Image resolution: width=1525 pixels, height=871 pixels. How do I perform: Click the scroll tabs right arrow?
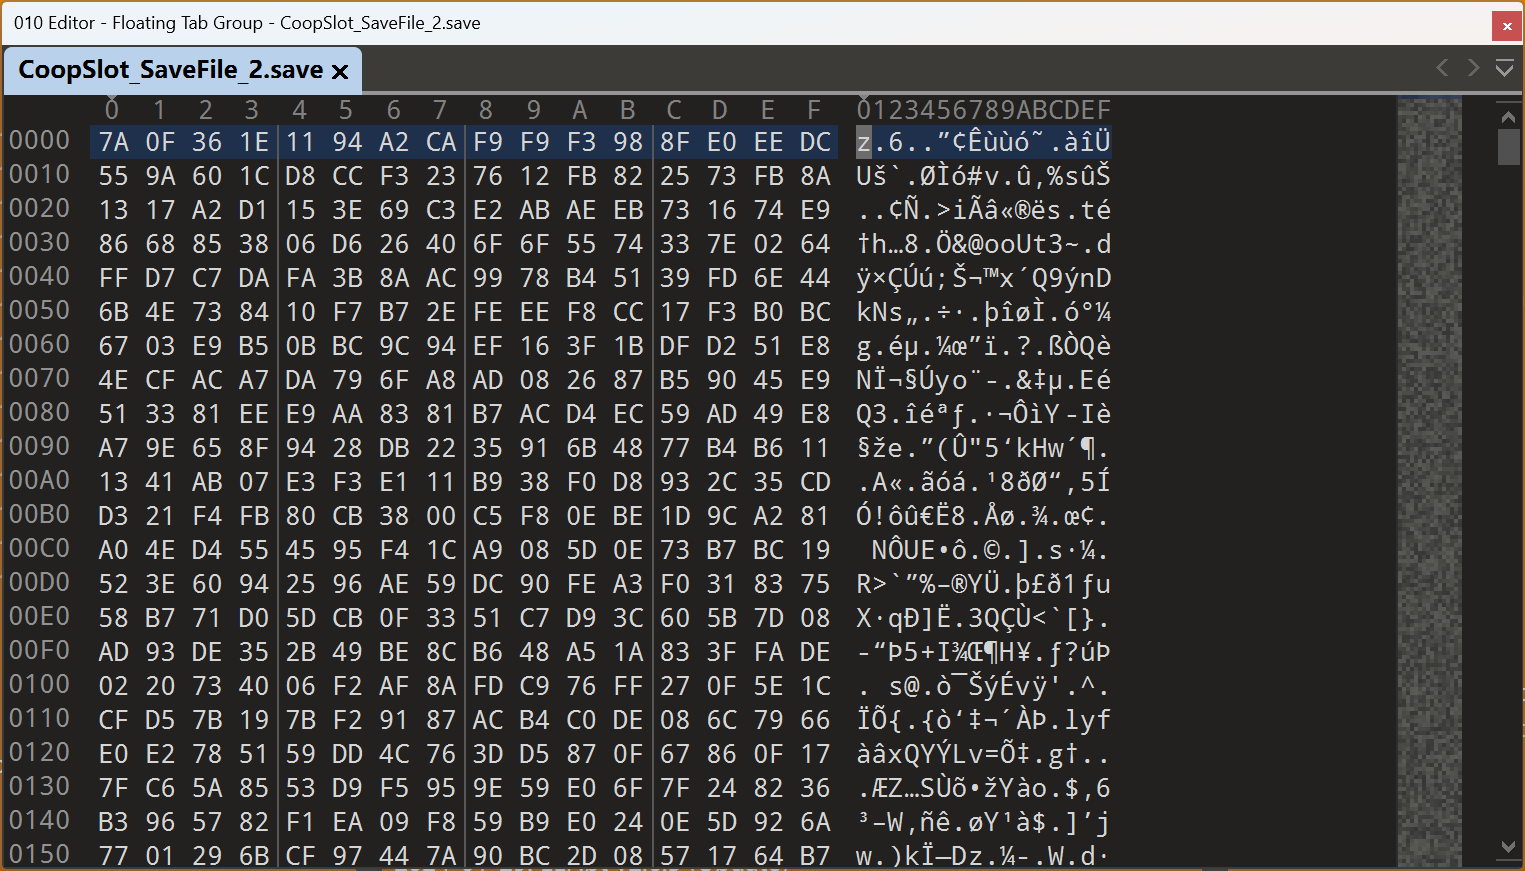pyautogui.click(x=1473, y=68)
